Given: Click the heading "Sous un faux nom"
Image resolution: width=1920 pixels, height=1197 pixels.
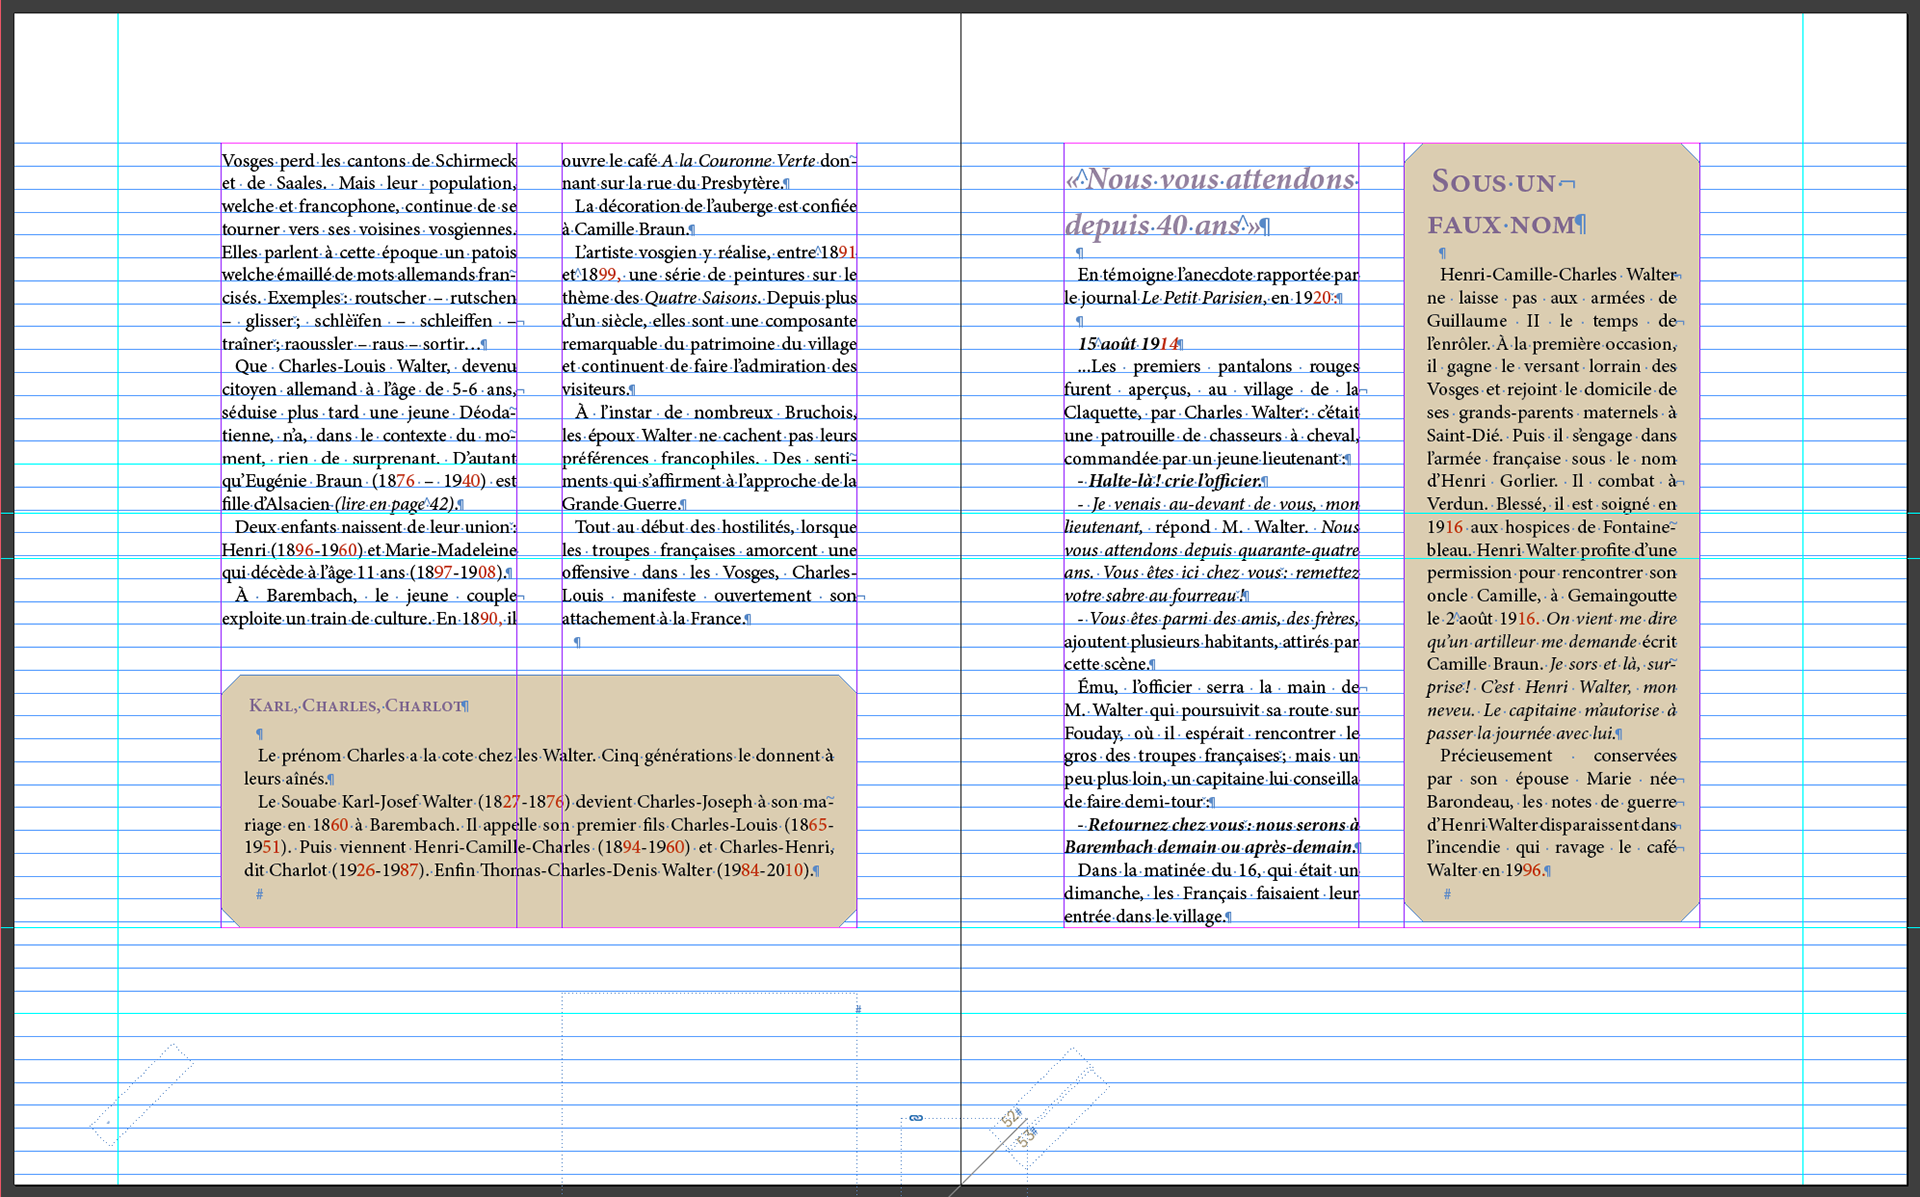Looking at the screenshot, I should pos(1502,203).
